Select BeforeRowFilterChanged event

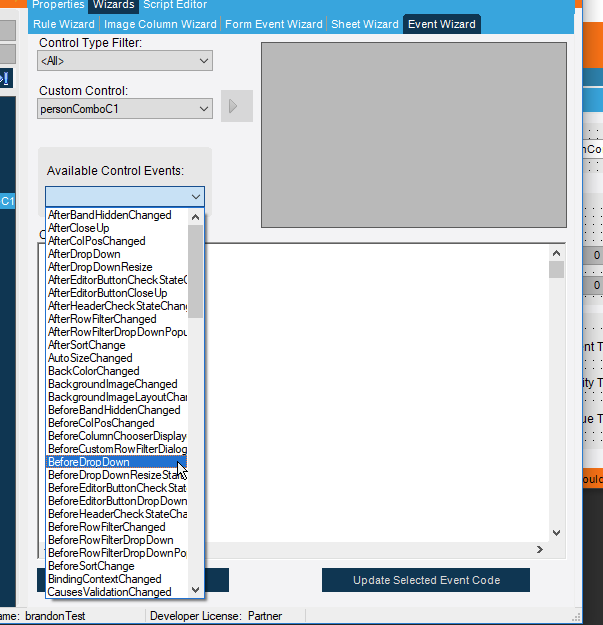(x=116, y=527)
